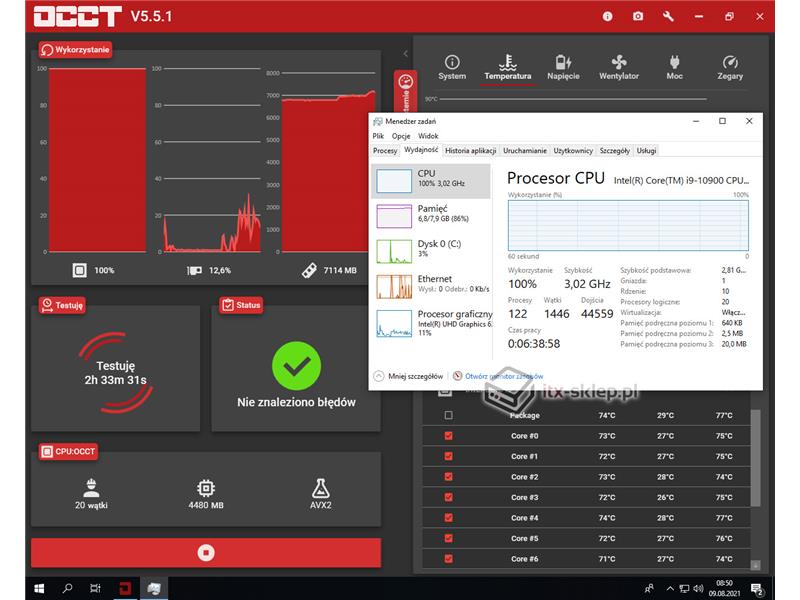Select Dysk 0 (C:) performance item
Screen dimensions: 800x600
pos(431,251)
